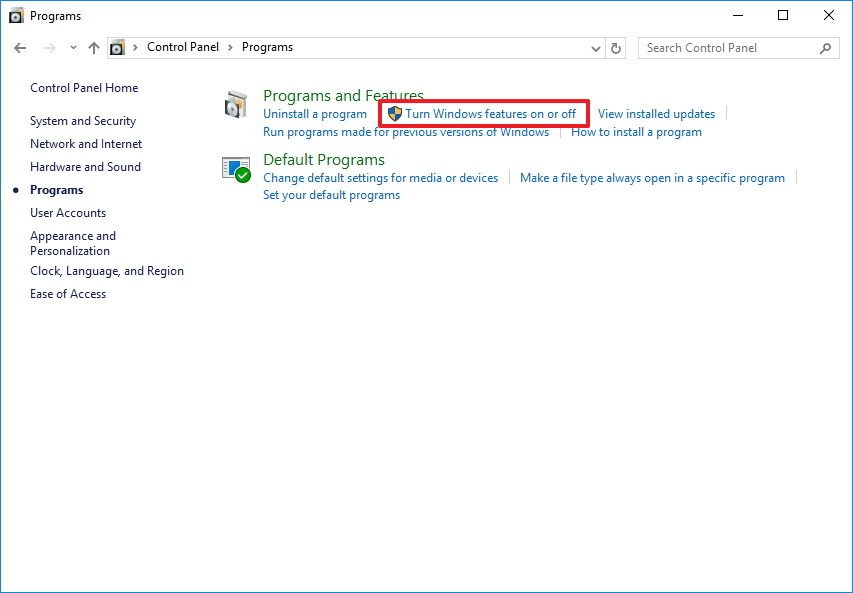Minimize the Programs window
Screen dimensions: 853x593
(738, 15)
